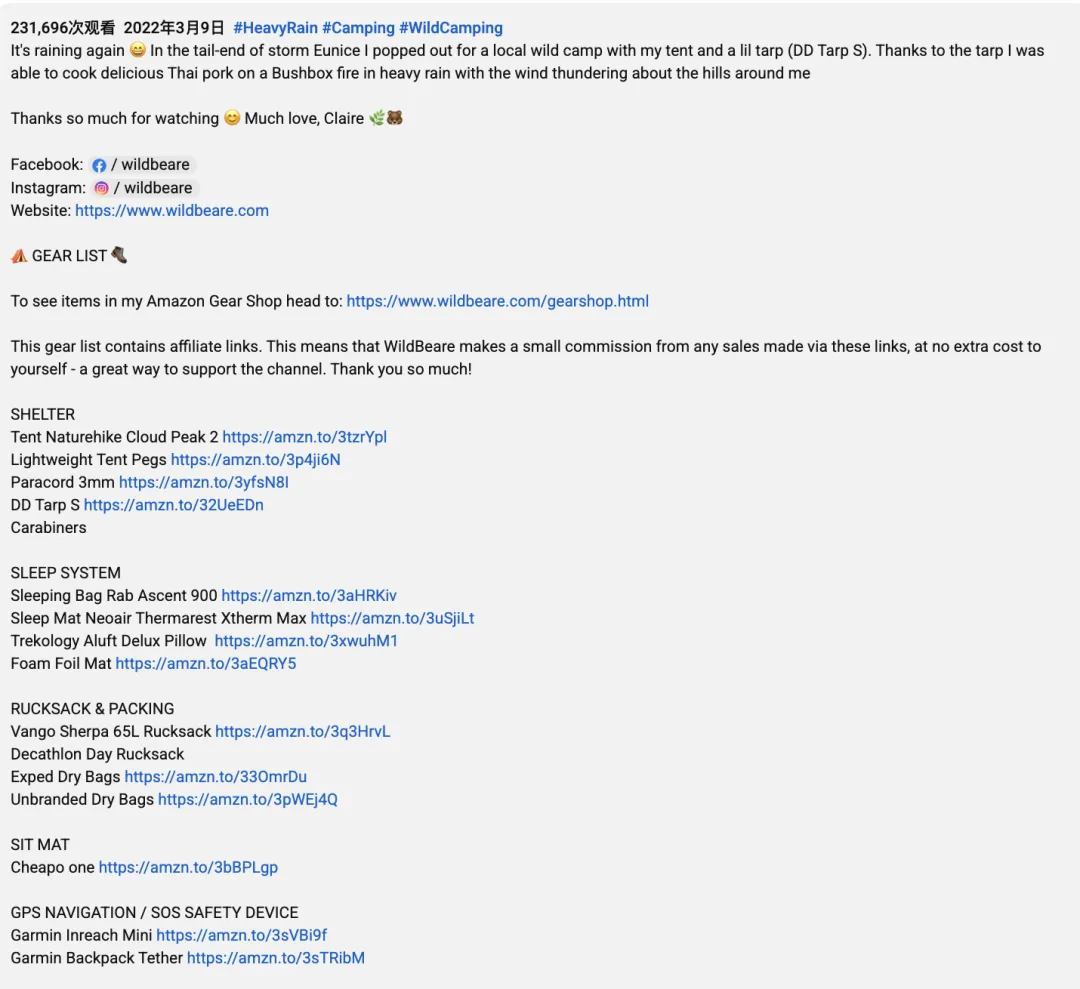This screenshot has height=989, width=1080.
Task: Click the Facebook icon beside wildbeare
Action: pyautogui.click(x=99, y=165)
